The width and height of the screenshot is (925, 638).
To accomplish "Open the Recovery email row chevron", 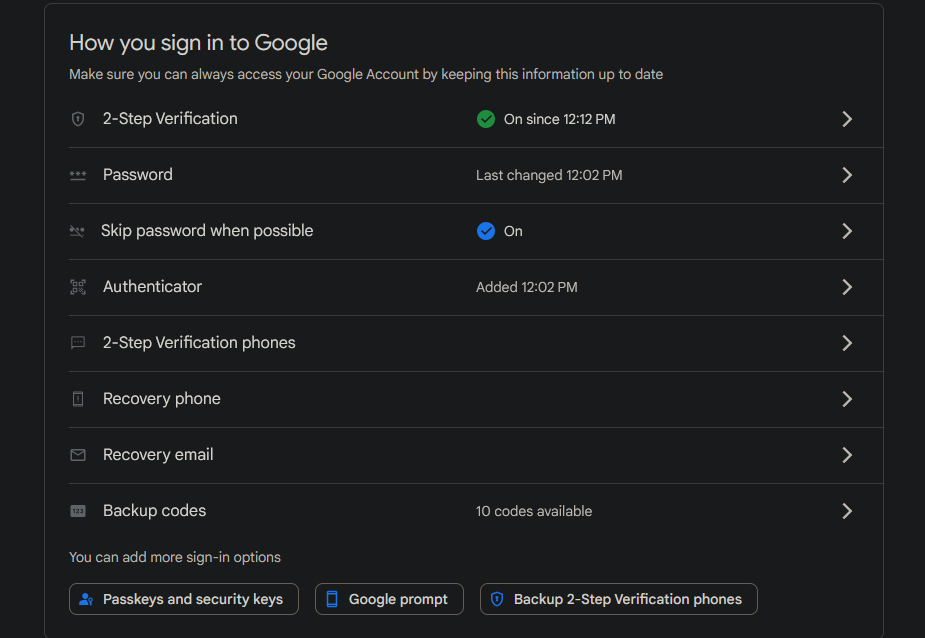I will pos(847,455).
